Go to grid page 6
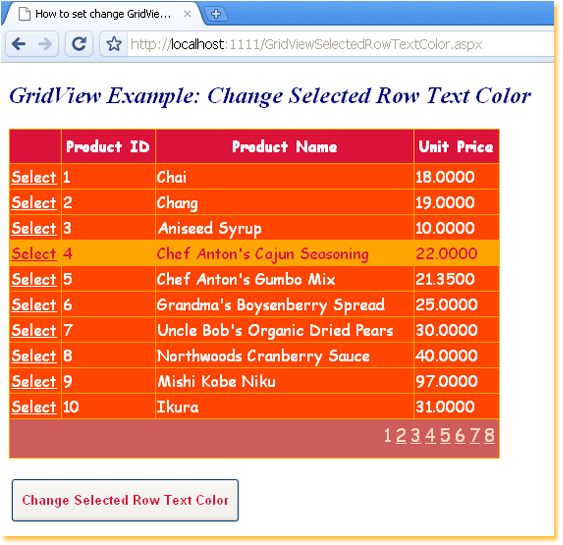The width and height of the screenshot is (563, 545). pos(460,435)
